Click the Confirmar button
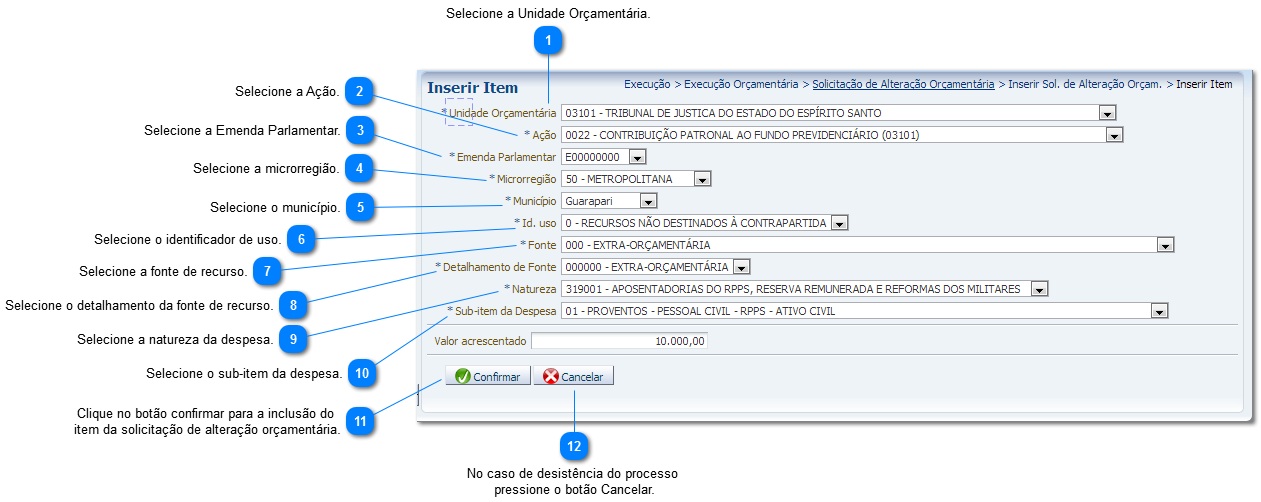 (487, 377)
